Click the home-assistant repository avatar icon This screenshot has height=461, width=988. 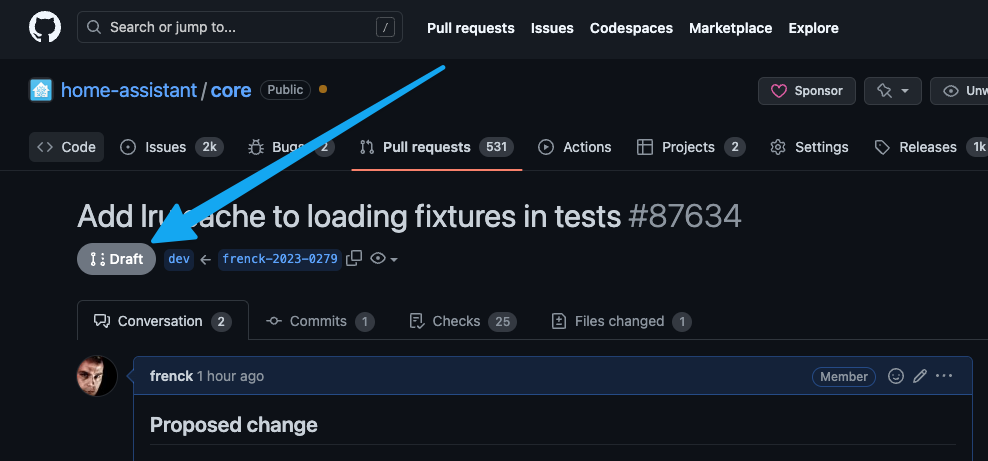click(41, 90)
